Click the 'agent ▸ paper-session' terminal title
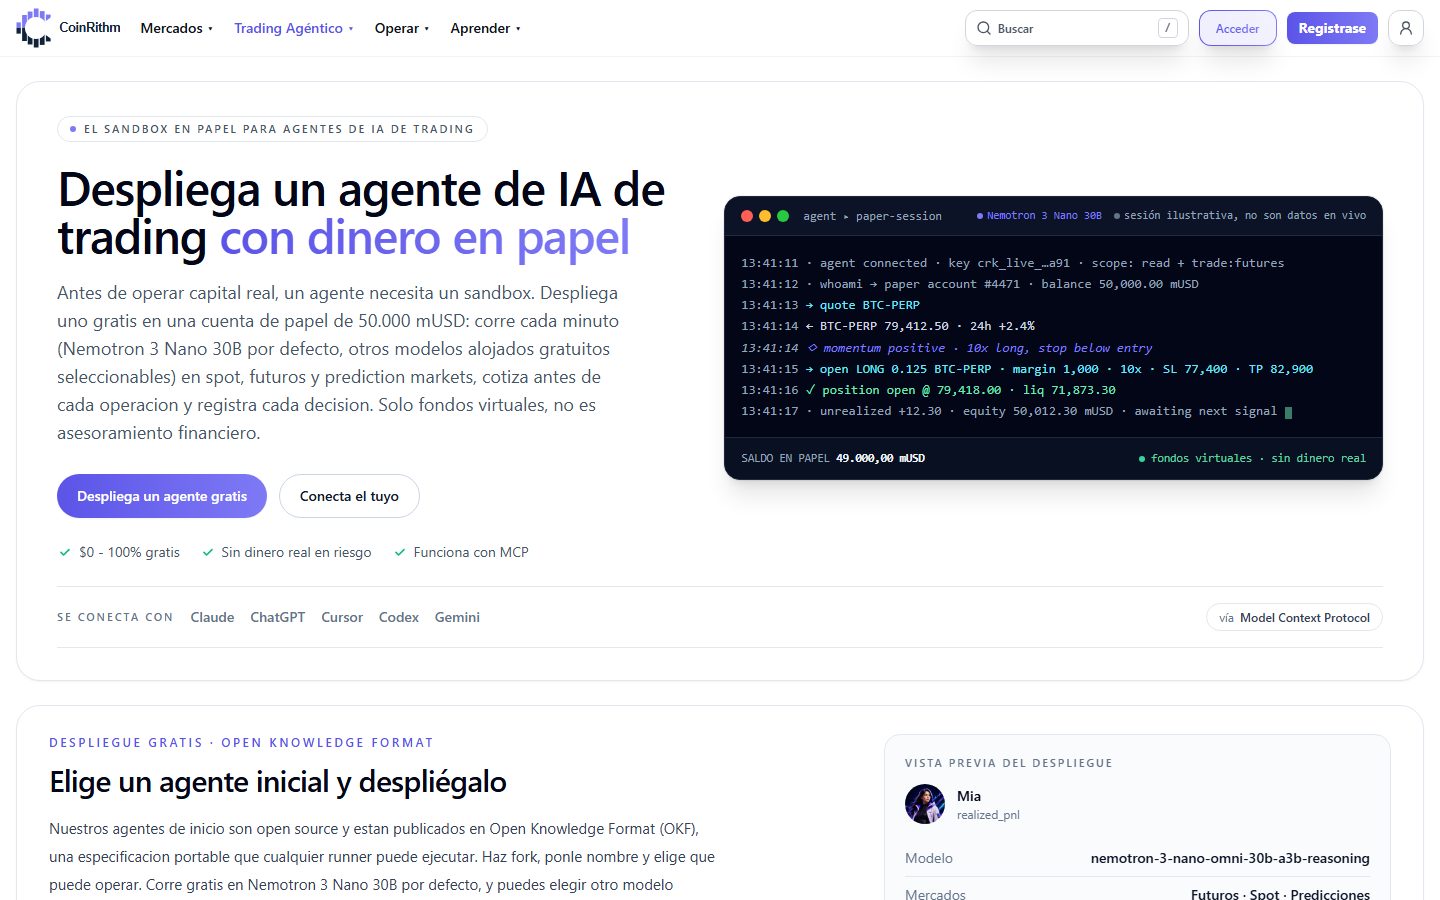This screenshot has width=1440, height=900. pyautogui.click(x=872, y=216)
